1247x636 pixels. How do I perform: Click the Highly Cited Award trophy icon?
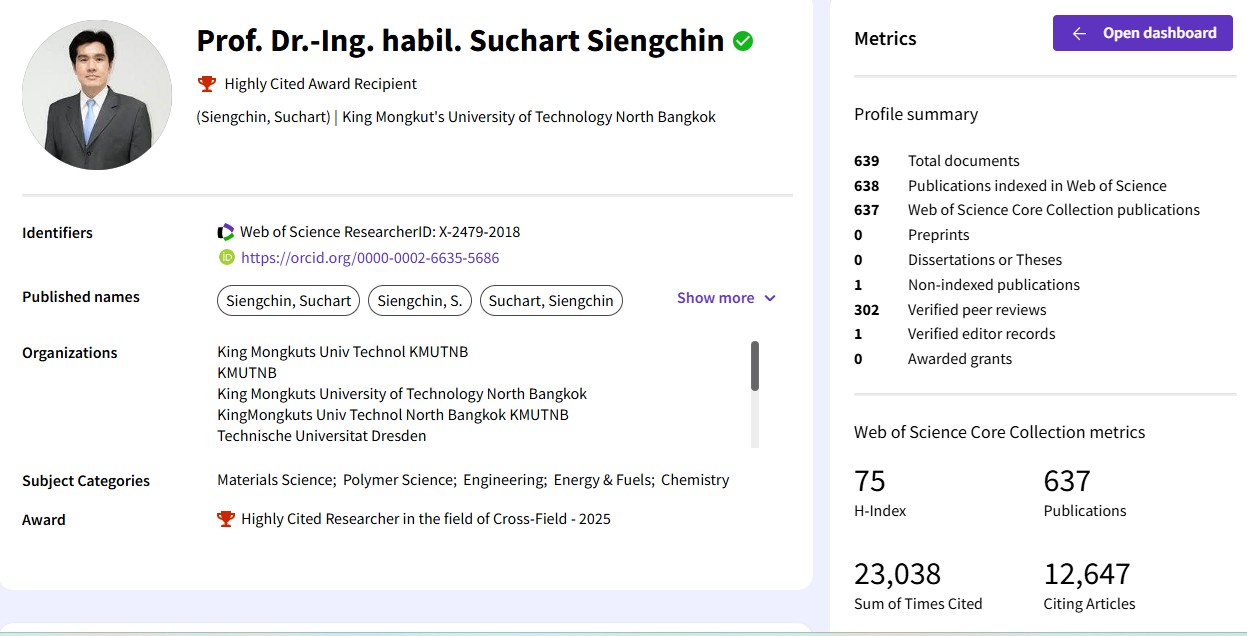point(207,84)
